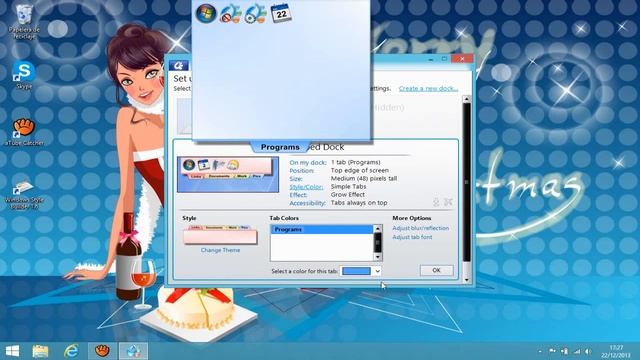Show hidden tray icons arrow
This screenshot has height=360, width=640.
tap(540, 351)
